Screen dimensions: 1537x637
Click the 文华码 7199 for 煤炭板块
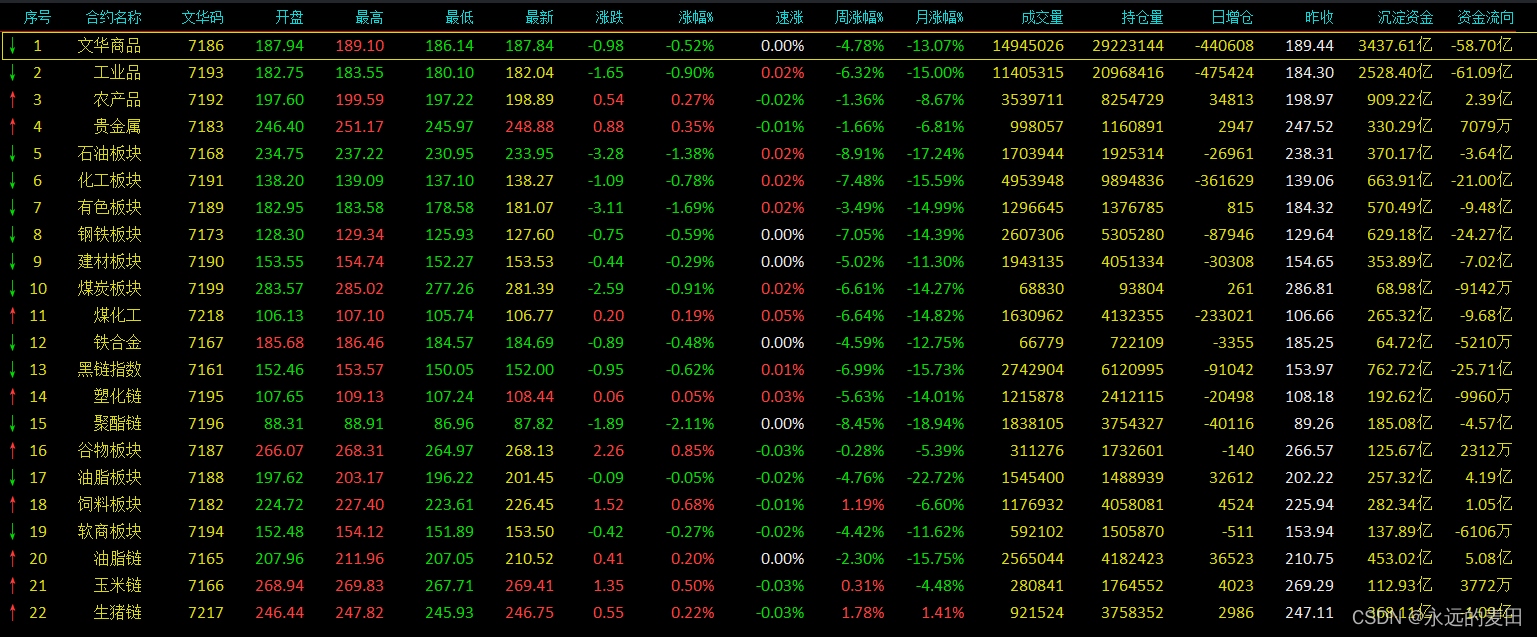pyautogui.click(x=205, y=288)
